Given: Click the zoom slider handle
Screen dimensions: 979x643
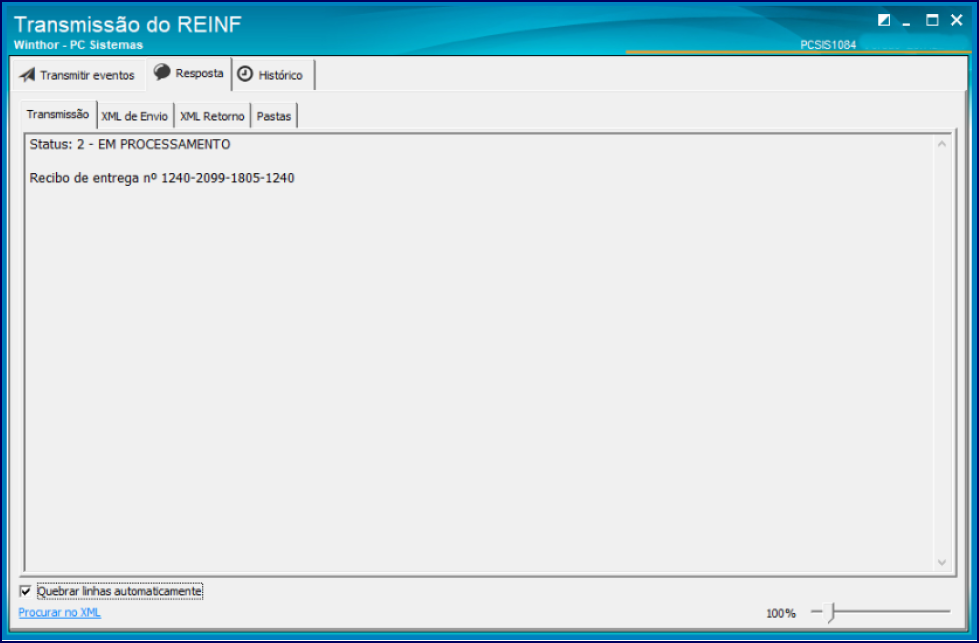Looking at the screenshot, I should [830, 612].
